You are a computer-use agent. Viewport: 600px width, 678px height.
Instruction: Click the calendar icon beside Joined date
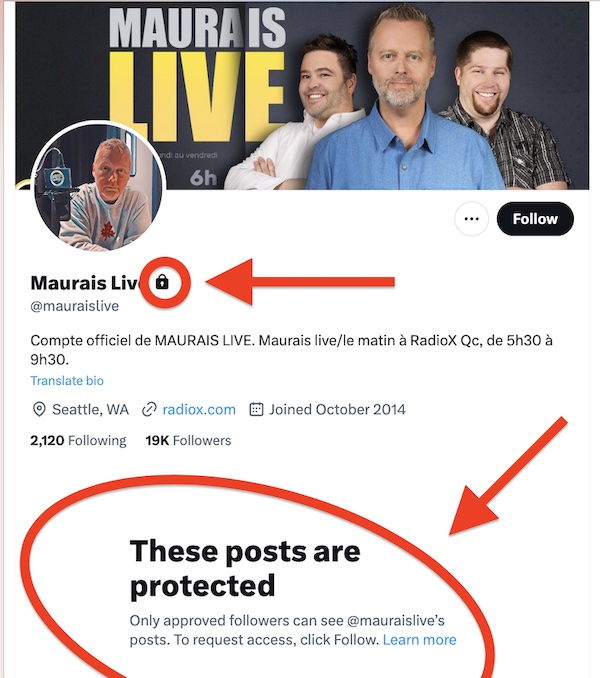(256, 409)
